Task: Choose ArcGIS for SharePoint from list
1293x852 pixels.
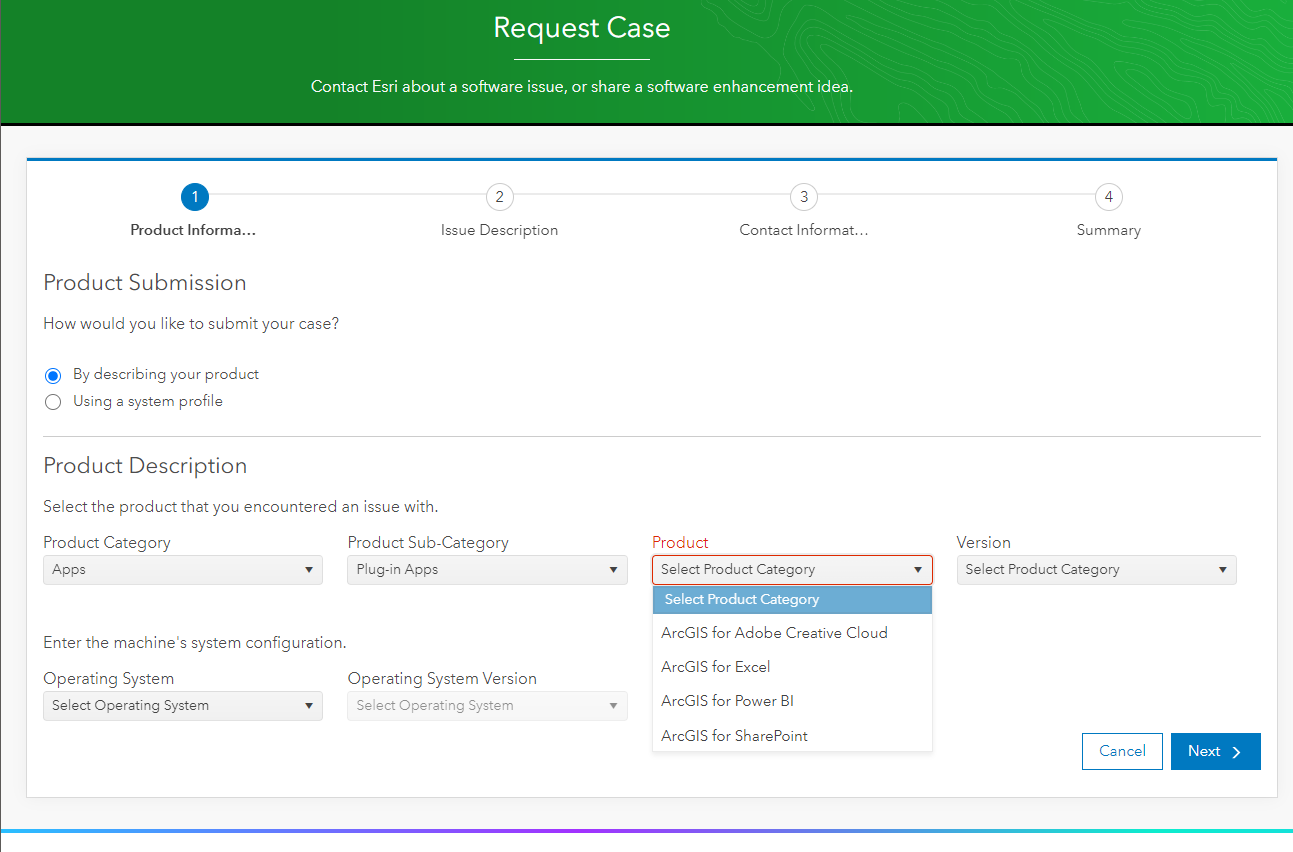Action: pyautogui.click(x=734, y=736)
